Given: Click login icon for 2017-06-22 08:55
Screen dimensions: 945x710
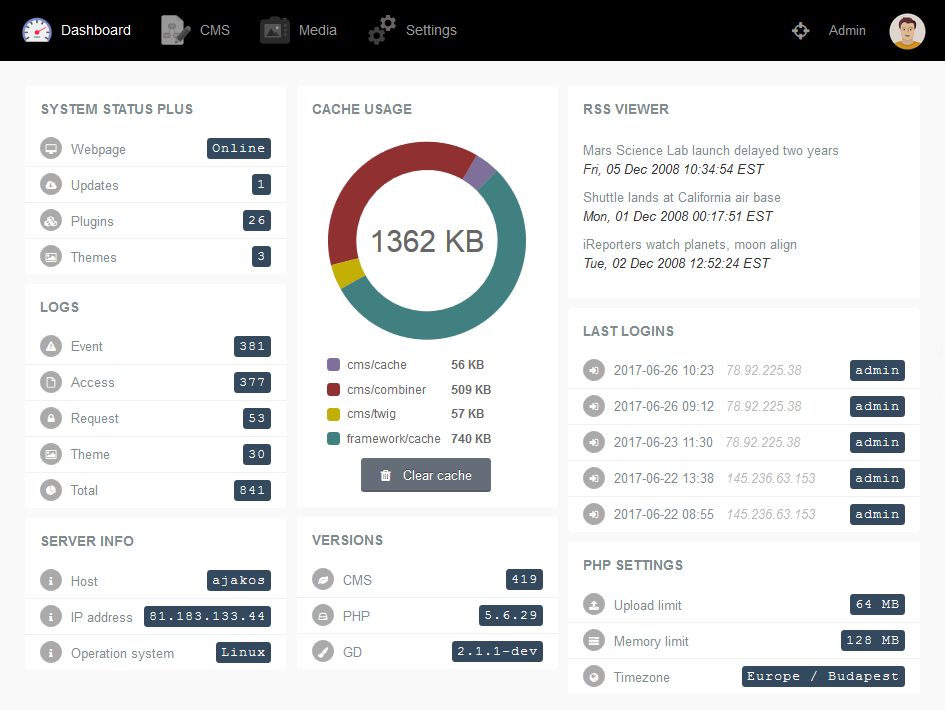Looking at the screenshot, I should click(x=594, y=514).
